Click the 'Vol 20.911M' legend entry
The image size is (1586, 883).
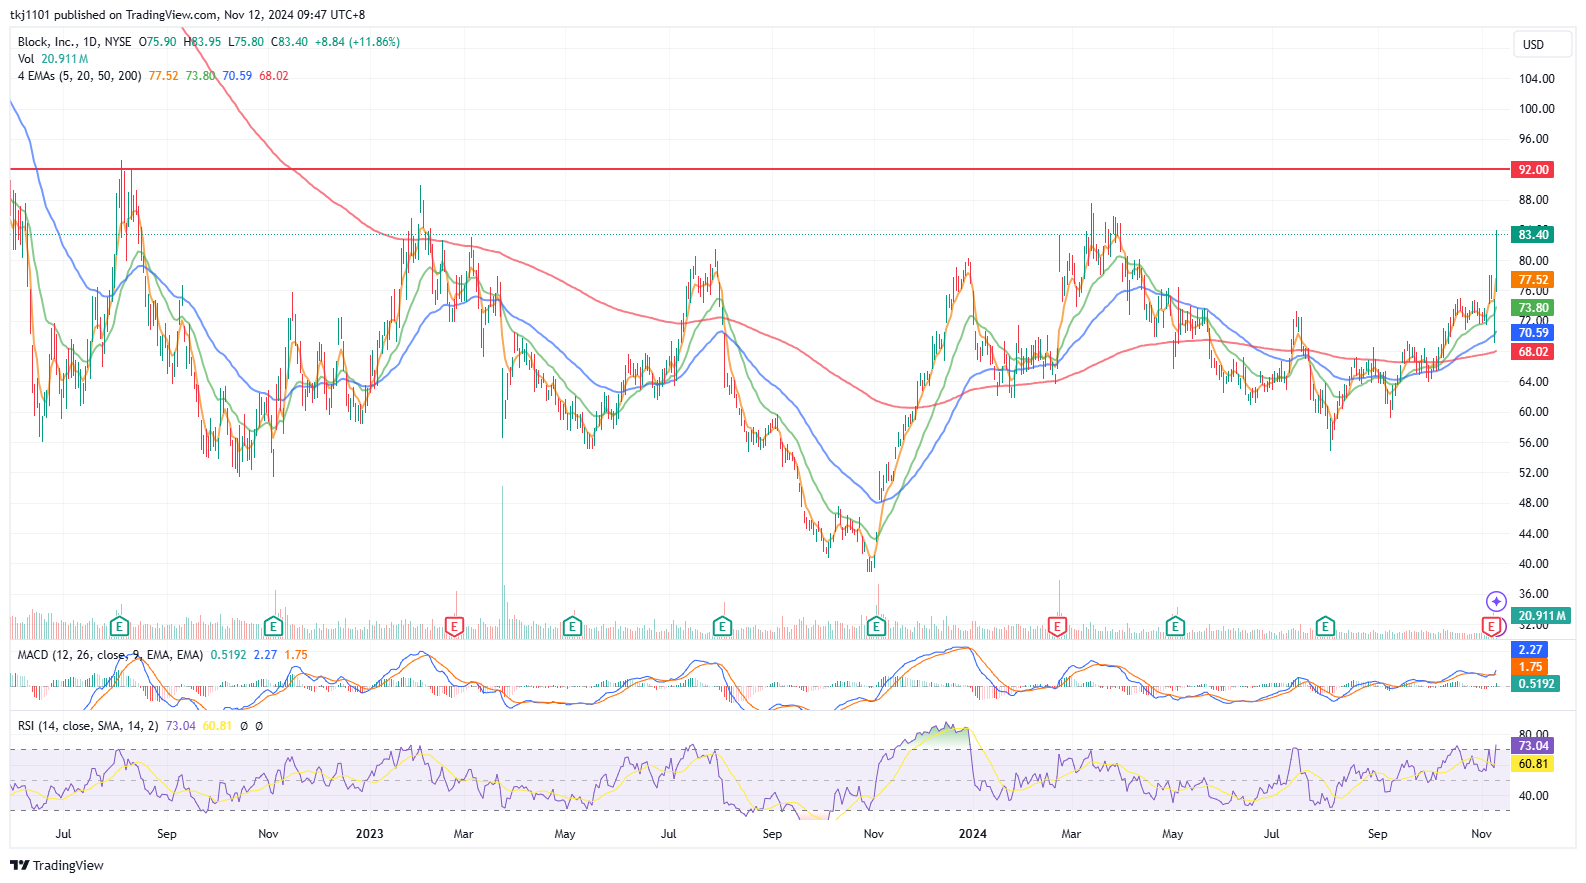pos(53,59)
